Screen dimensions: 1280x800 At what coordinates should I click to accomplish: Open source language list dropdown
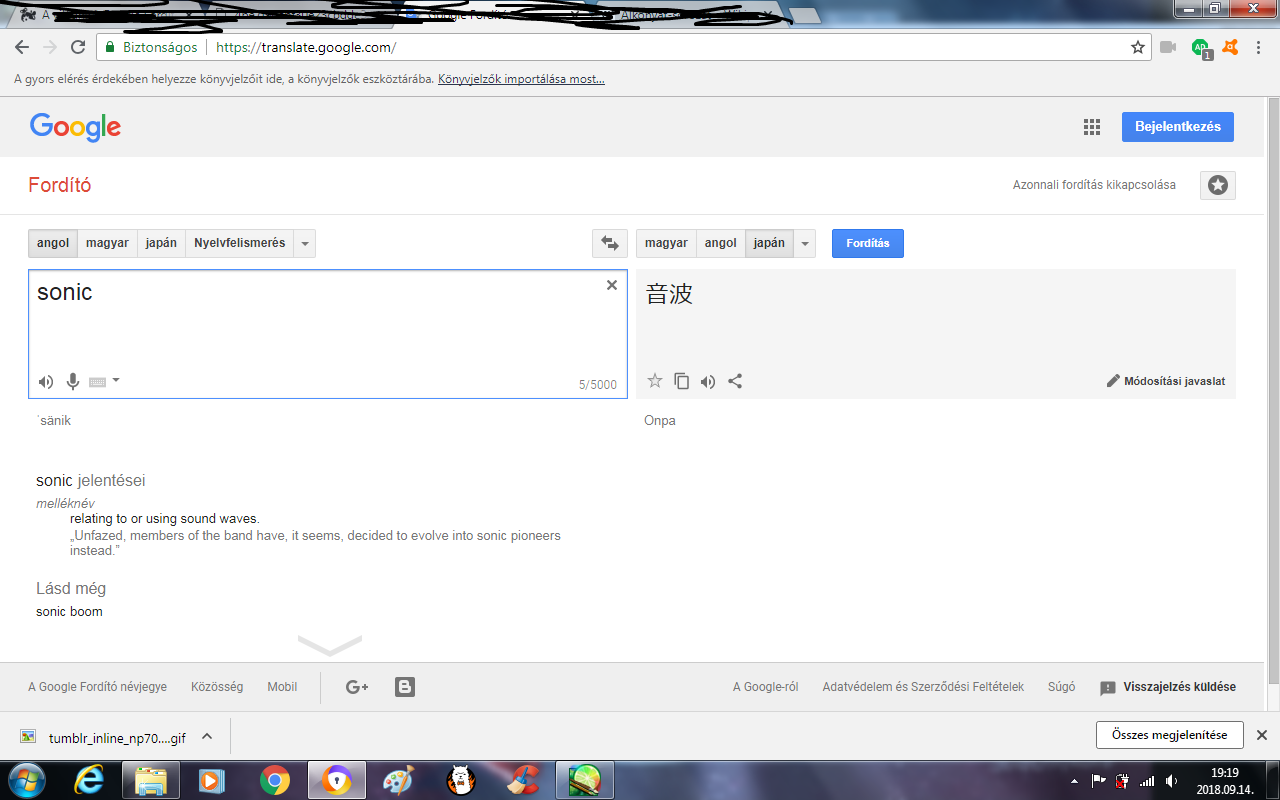pos(305,243)
